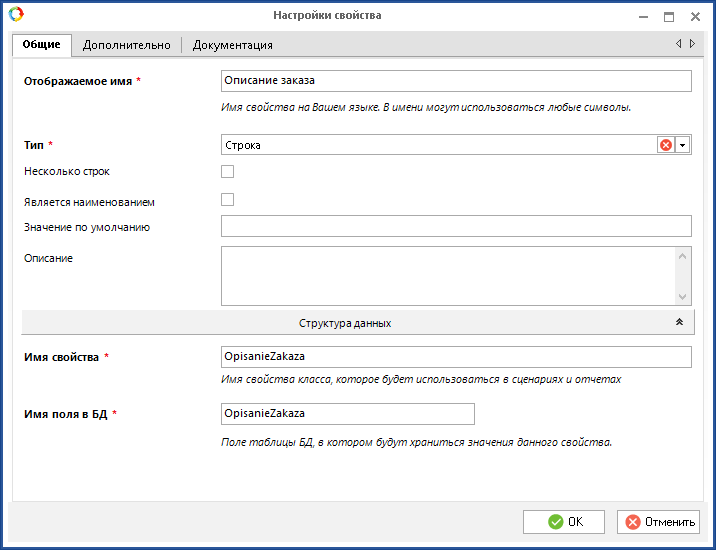Toggle the Является наименованием checkbox
The image size is (716, 550).
[227, 200]
